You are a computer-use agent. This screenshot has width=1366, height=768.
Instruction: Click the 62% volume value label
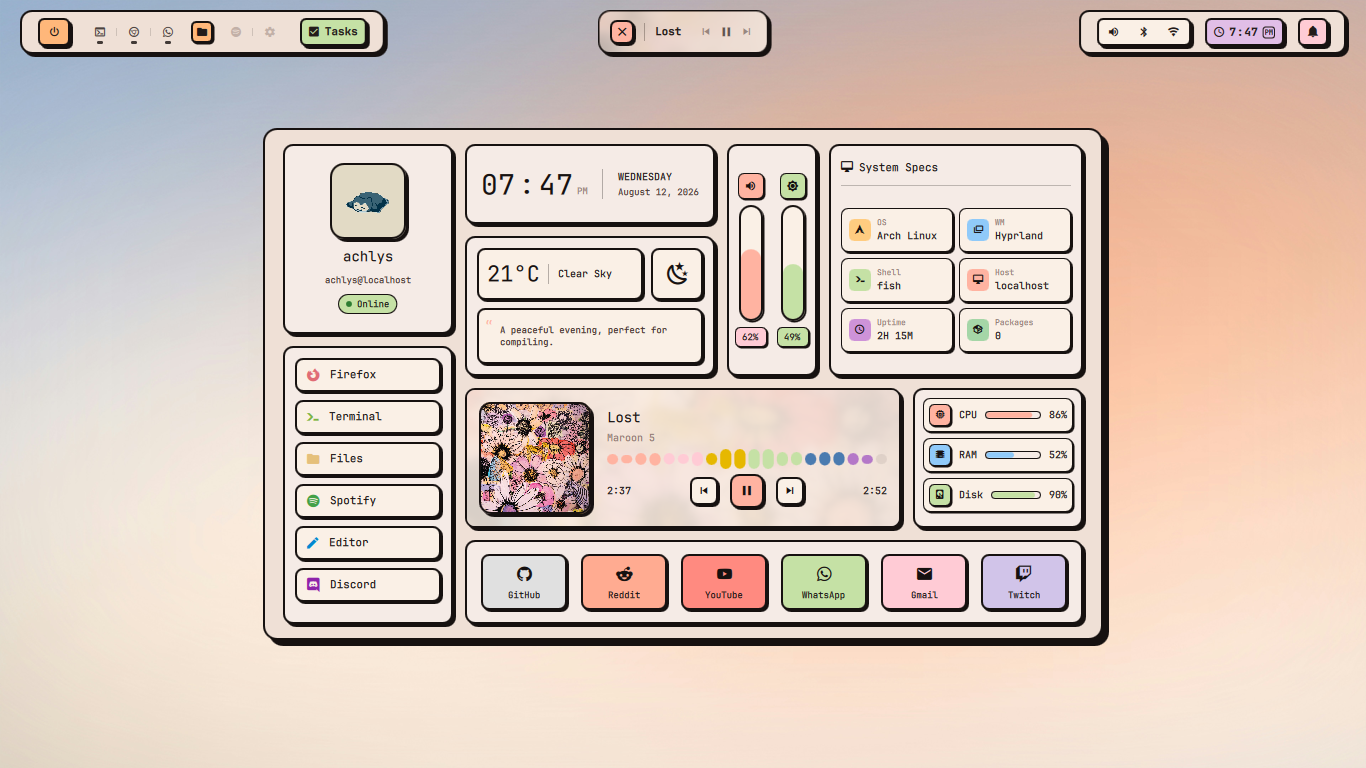click(750, 337)
